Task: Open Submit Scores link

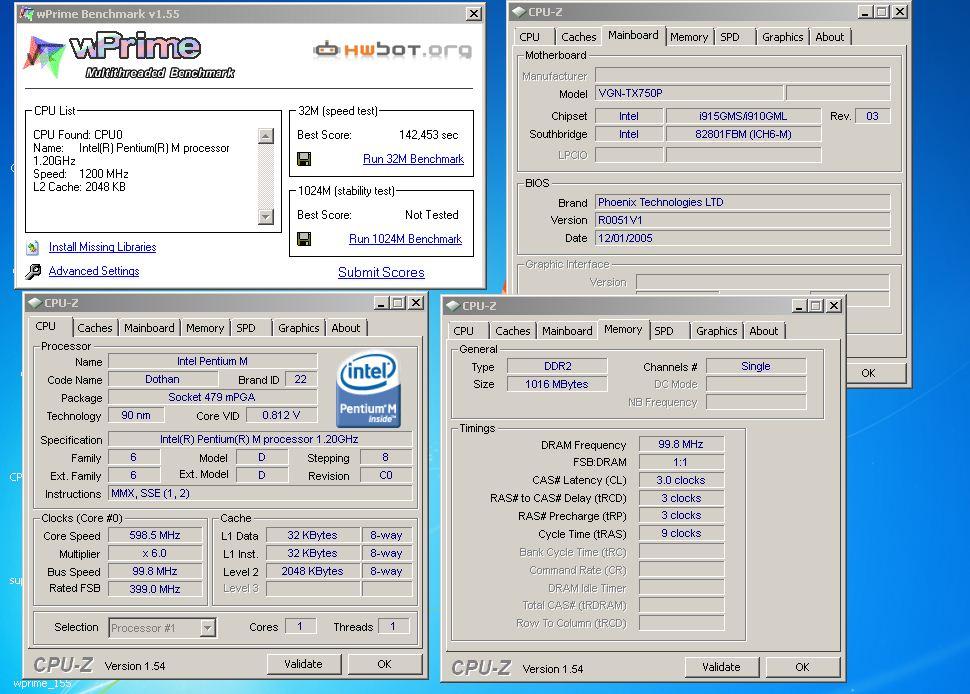Action: pos(381,272)
